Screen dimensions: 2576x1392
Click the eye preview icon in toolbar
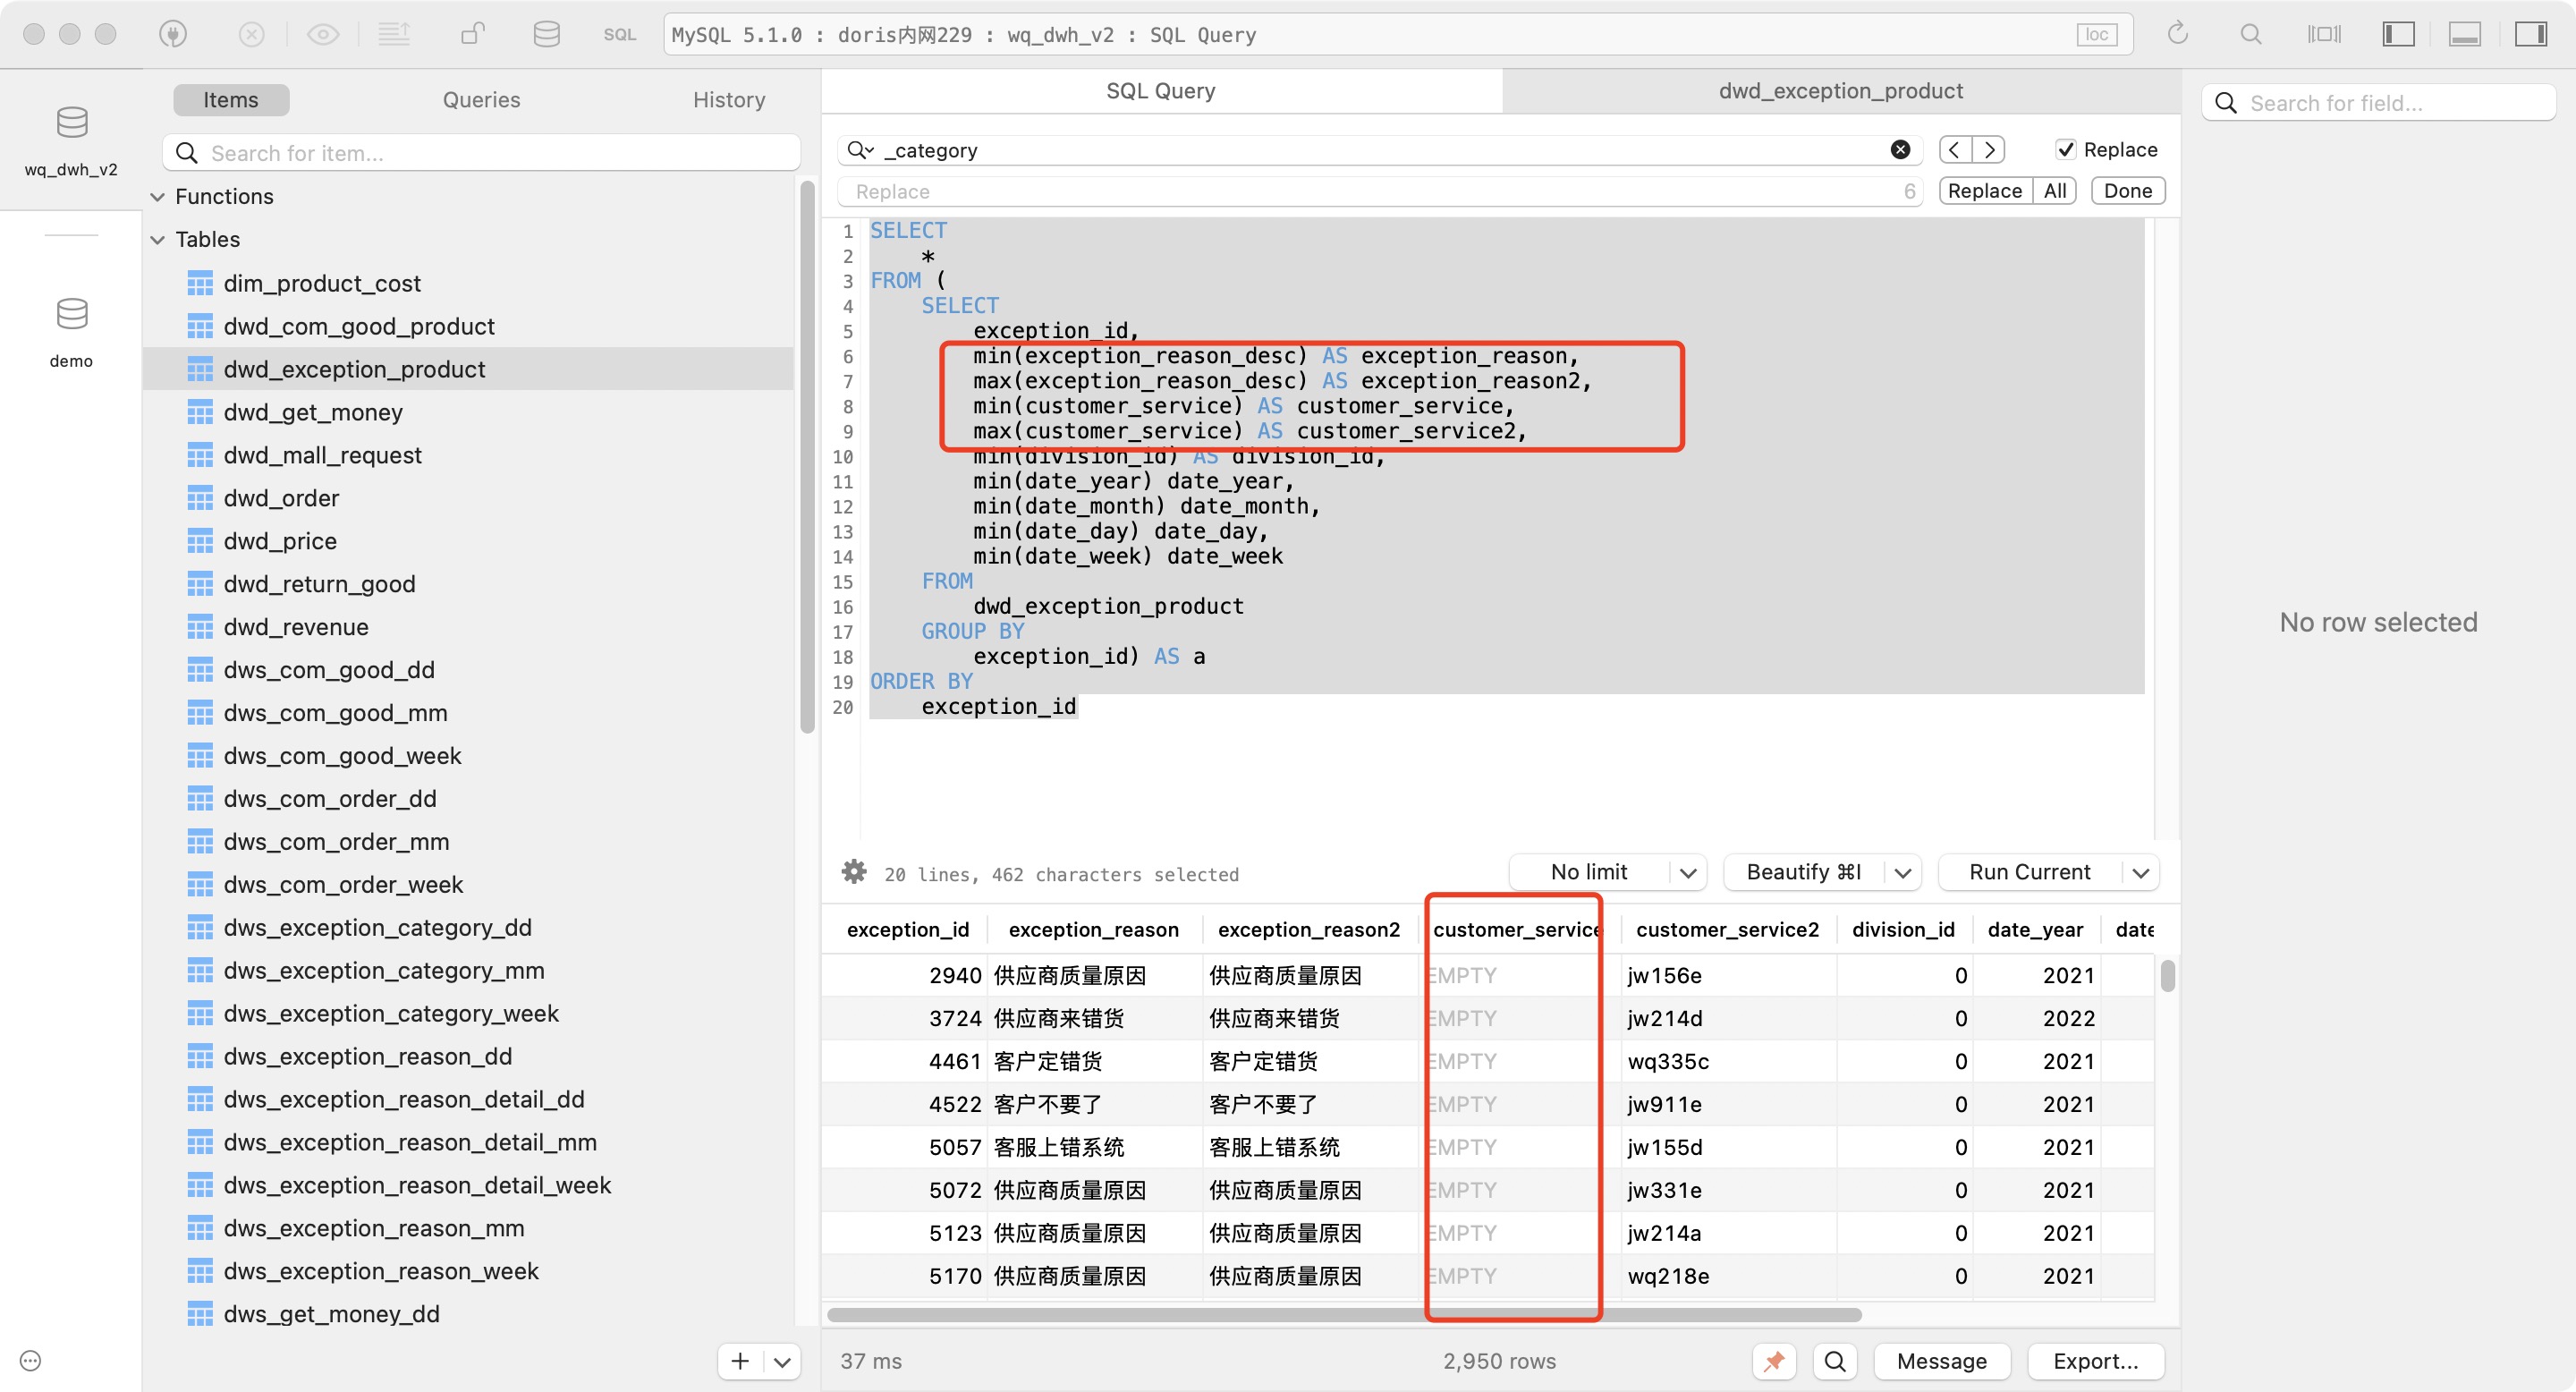click(x=322, y=34)
